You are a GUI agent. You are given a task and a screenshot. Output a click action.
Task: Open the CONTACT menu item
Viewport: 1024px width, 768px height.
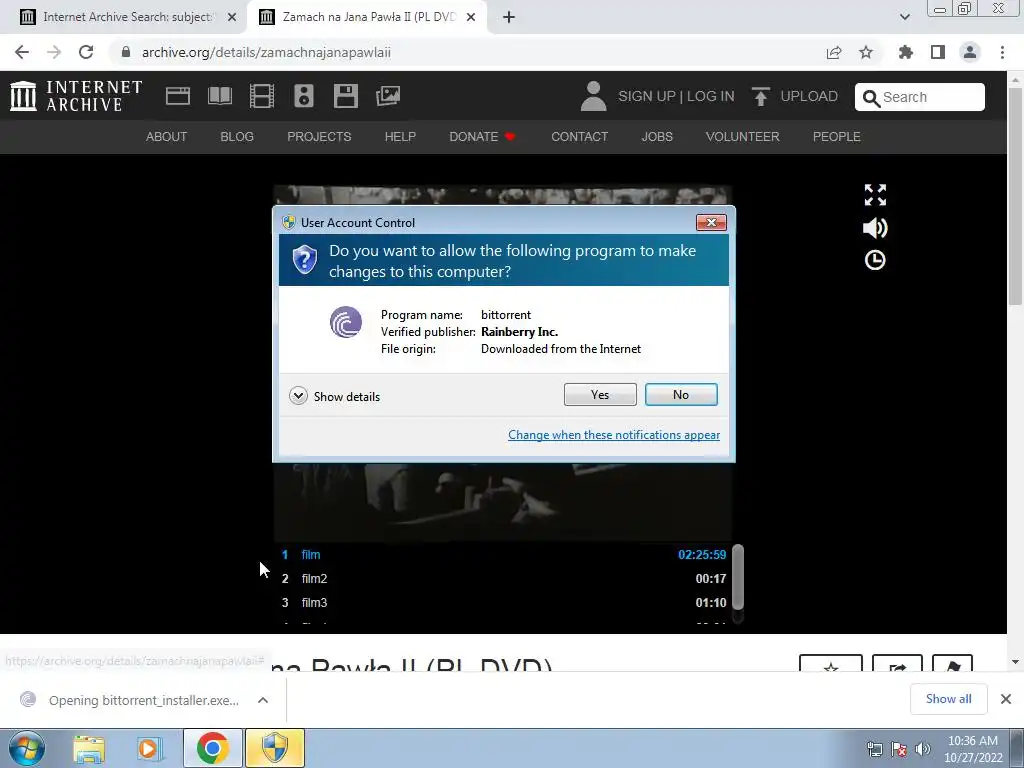(580, 136)
